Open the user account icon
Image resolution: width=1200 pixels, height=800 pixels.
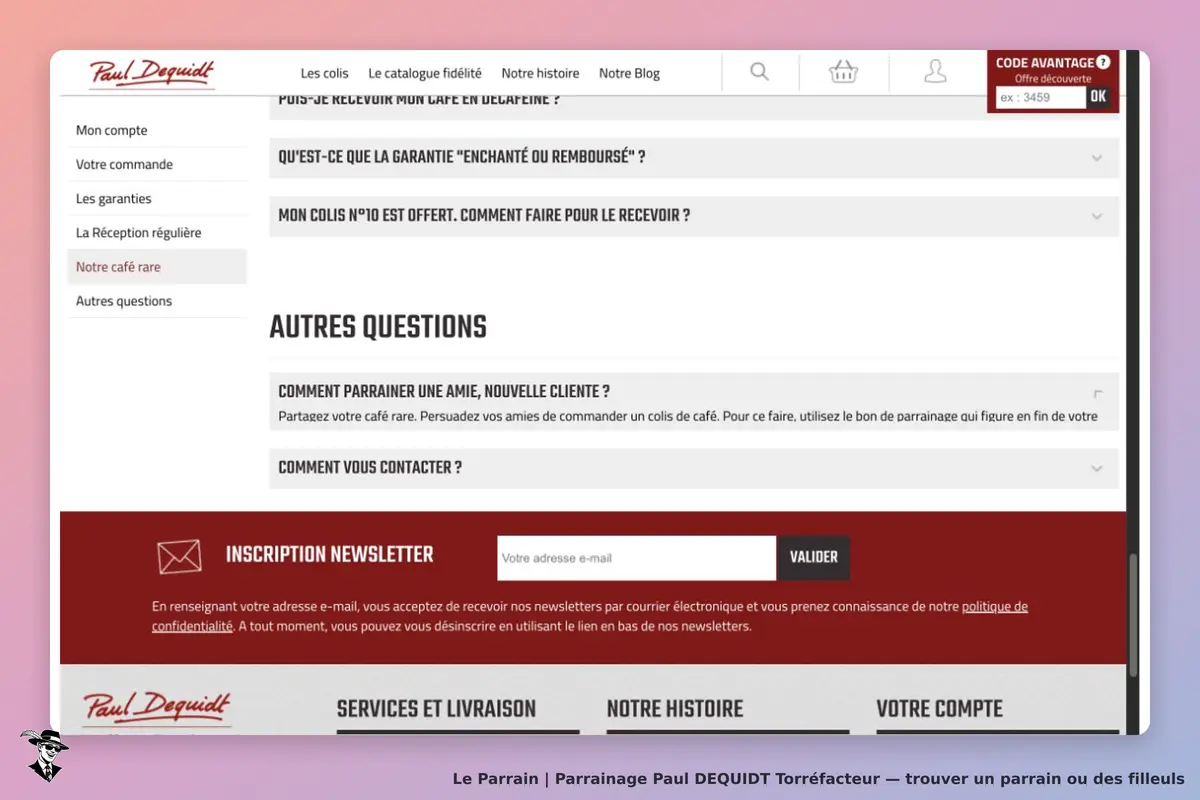[x=935, y=72]
